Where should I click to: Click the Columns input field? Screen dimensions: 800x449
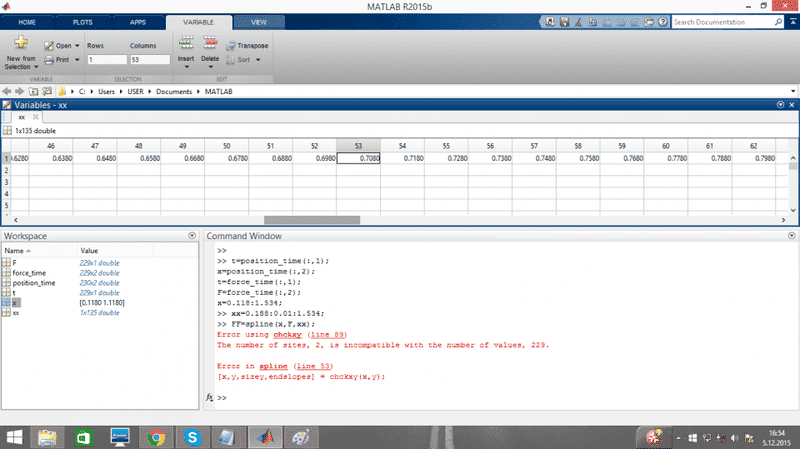pos(149,60)
